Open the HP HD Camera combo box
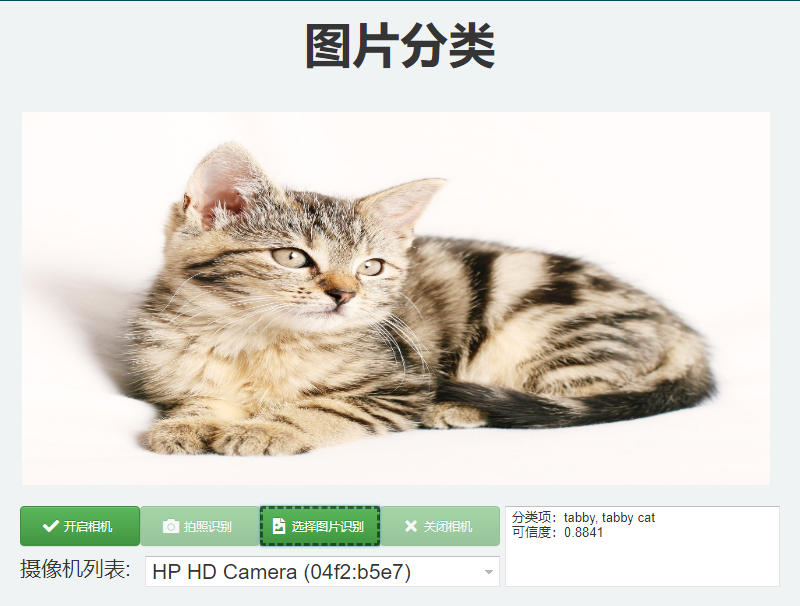800x606 pixels. [x=322, y=571]
